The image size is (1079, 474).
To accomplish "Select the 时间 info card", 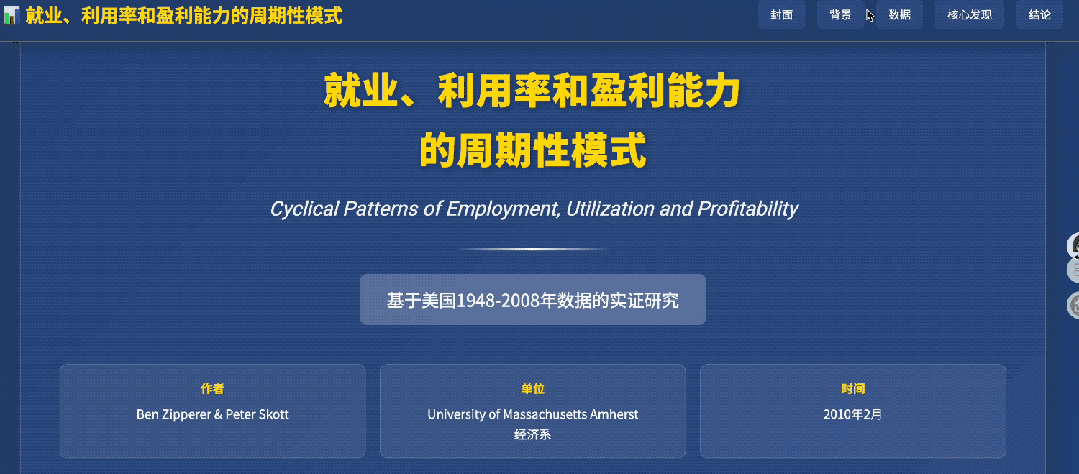I will pyautogui.click(x=852, y=411).
